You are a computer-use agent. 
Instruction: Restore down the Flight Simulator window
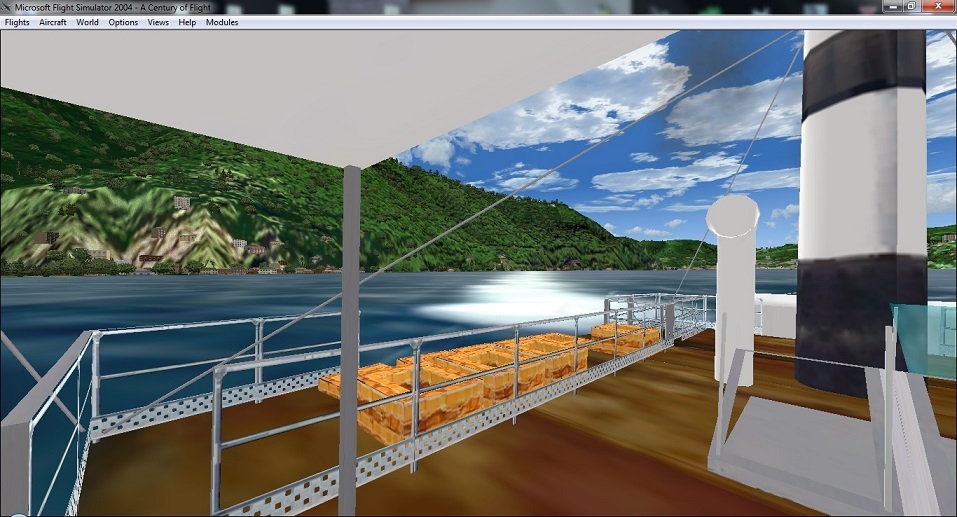tap(911, 5)
